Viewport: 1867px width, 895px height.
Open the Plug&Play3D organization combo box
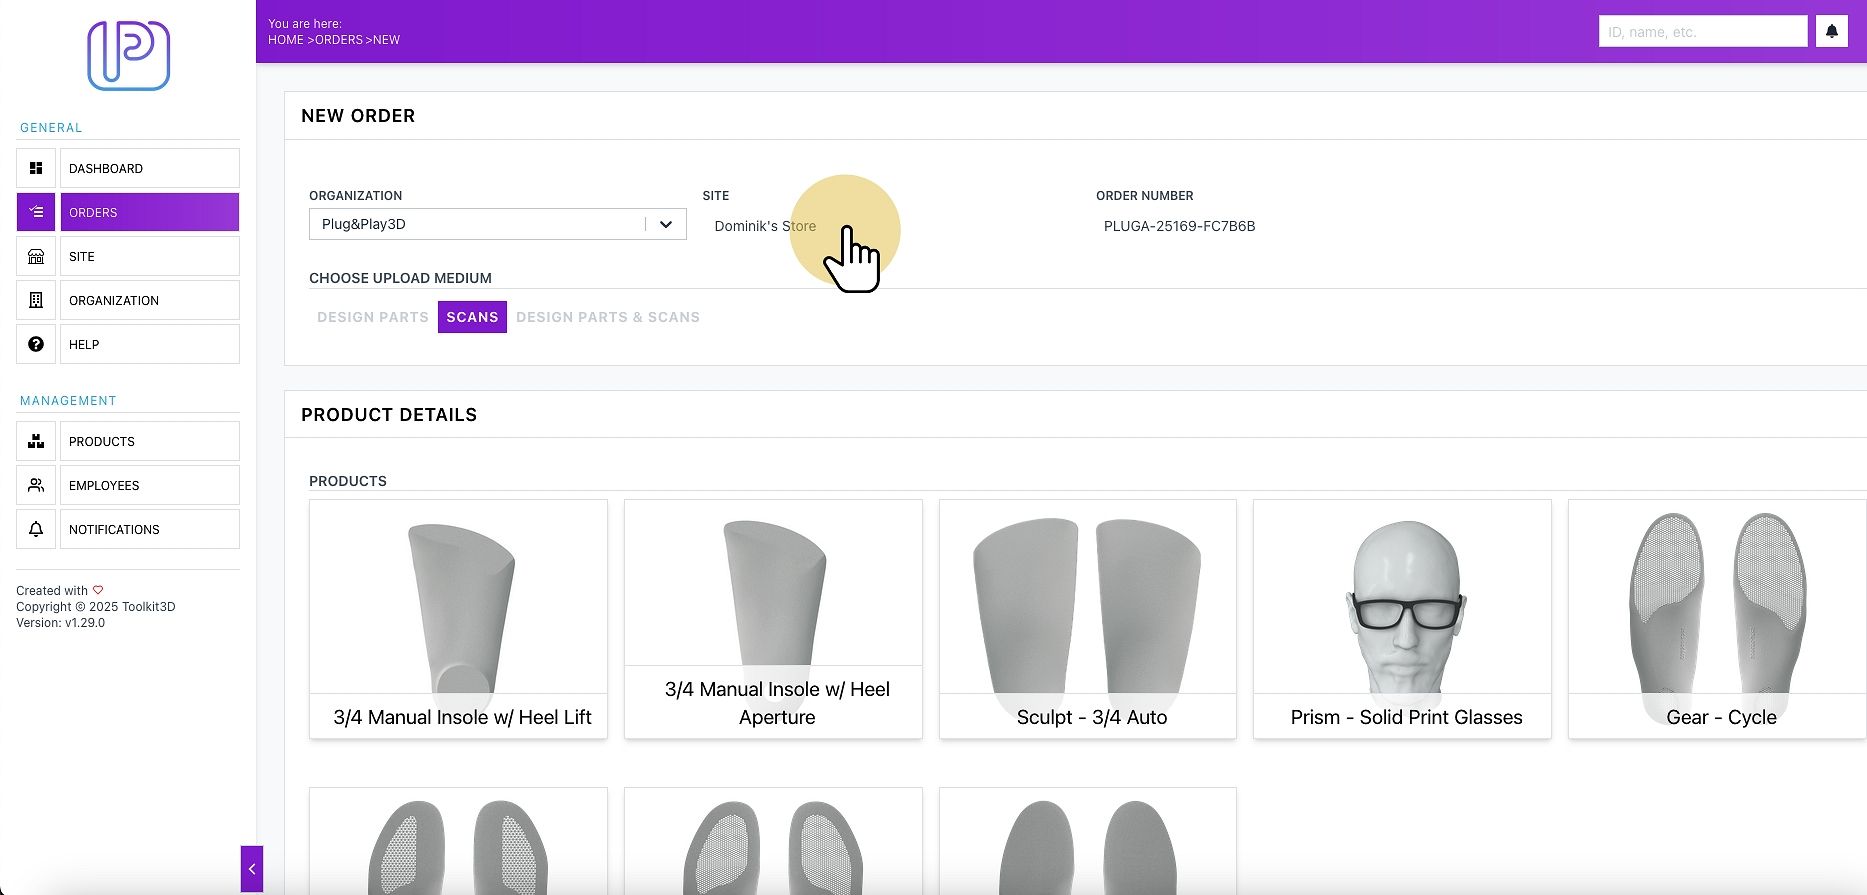(497, 224)
